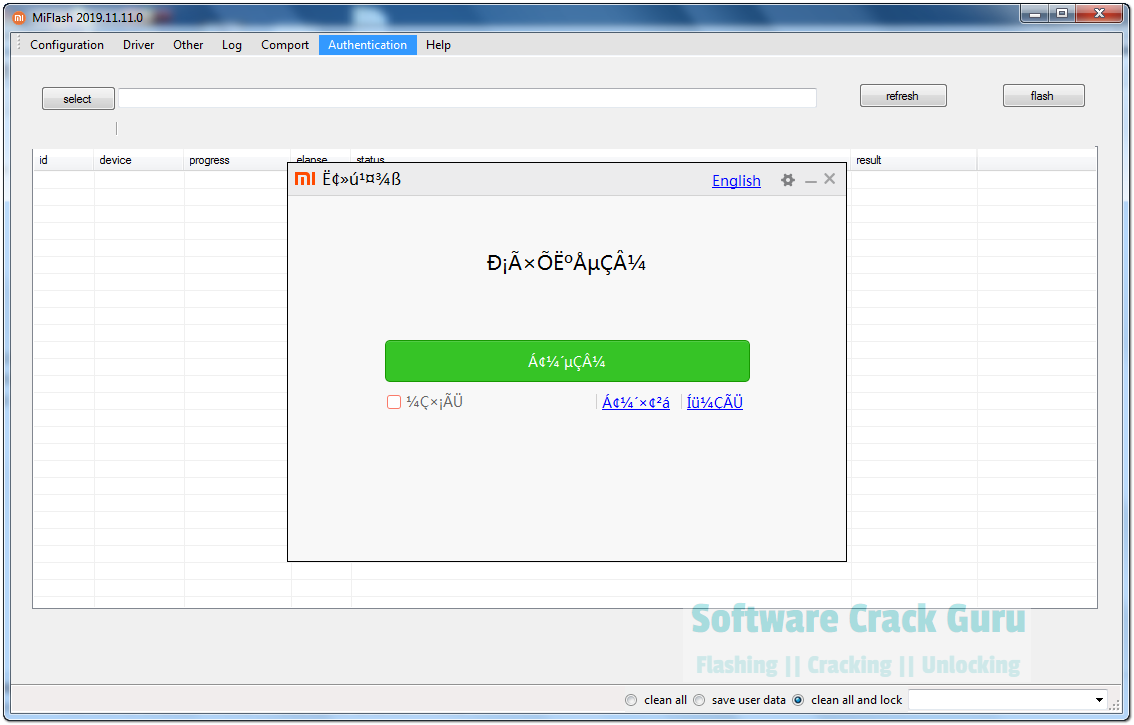Open the Authentication menu
The image size is (1134, 725).
coord(367,45)
